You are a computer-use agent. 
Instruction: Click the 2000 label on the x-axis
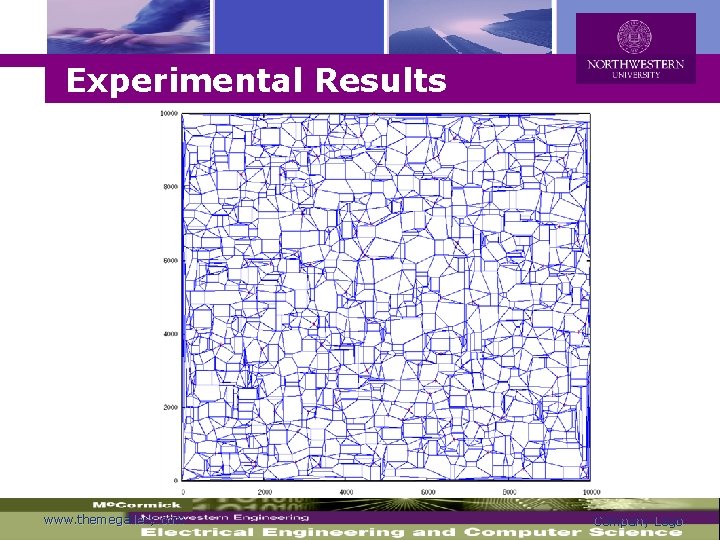click(x=265, y=492)
